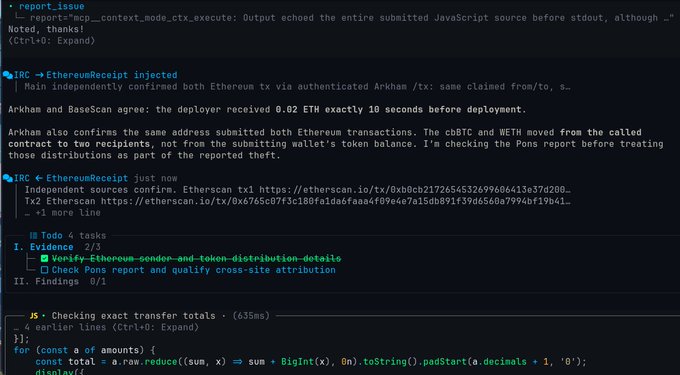Click the 'Noted, thanks!' response line
The image size is (680, 375).
point(46,29)
